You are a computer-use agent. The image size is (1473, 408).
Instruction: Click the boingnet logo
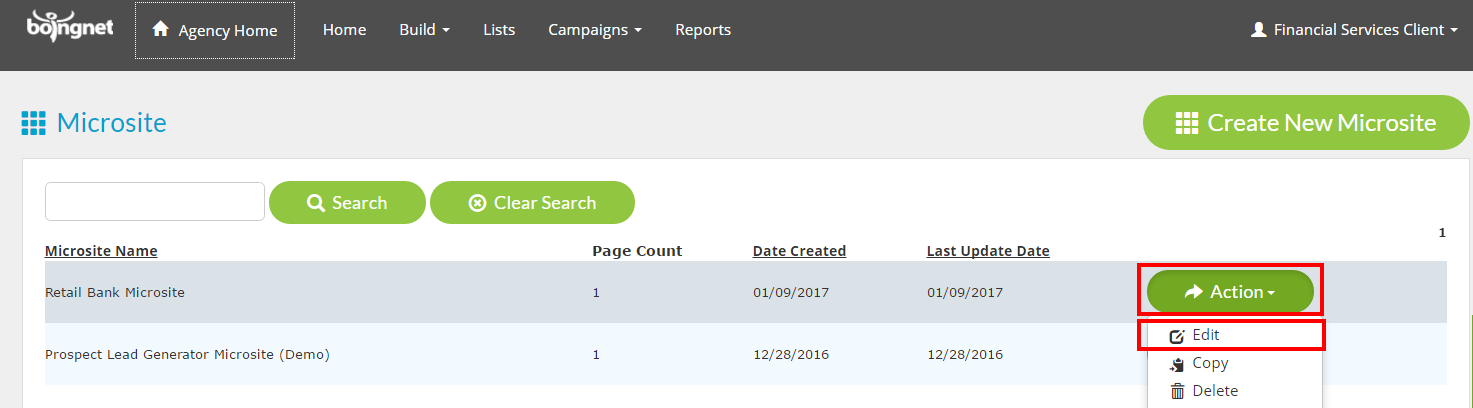(x=71, y=28)
